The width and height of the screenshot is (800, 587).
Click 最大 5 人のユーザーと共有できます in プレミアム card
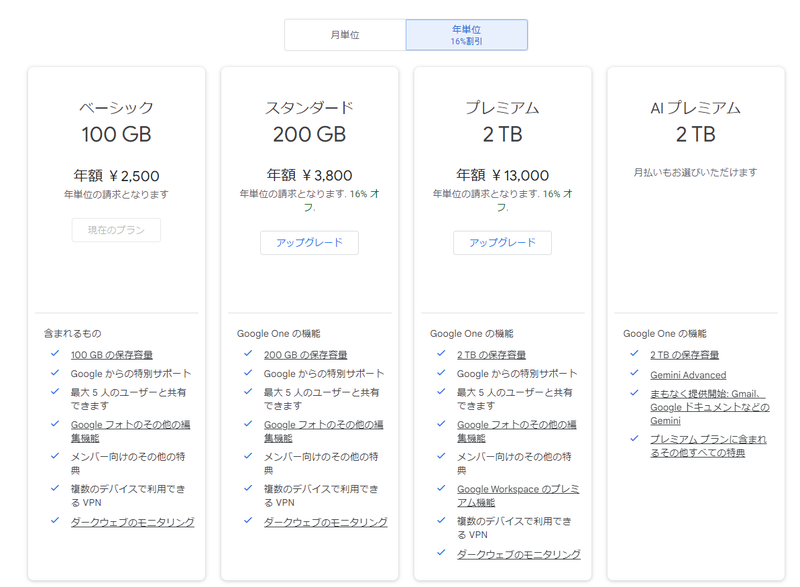pyautogui.click(x=514, y=399)
